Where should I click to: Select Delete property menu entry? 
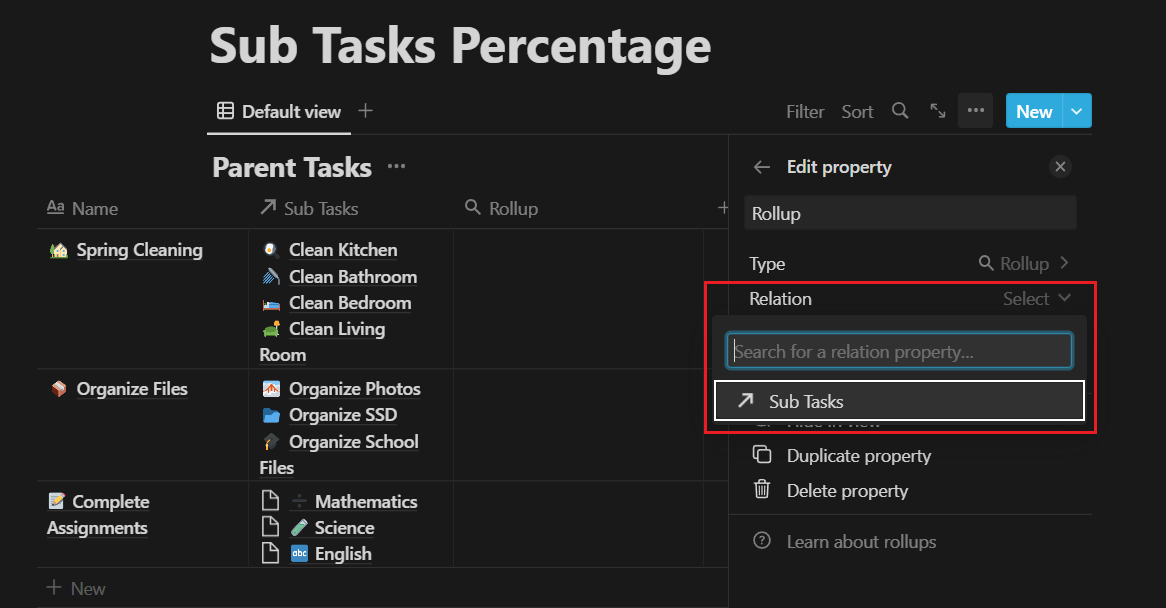[847, 491]
